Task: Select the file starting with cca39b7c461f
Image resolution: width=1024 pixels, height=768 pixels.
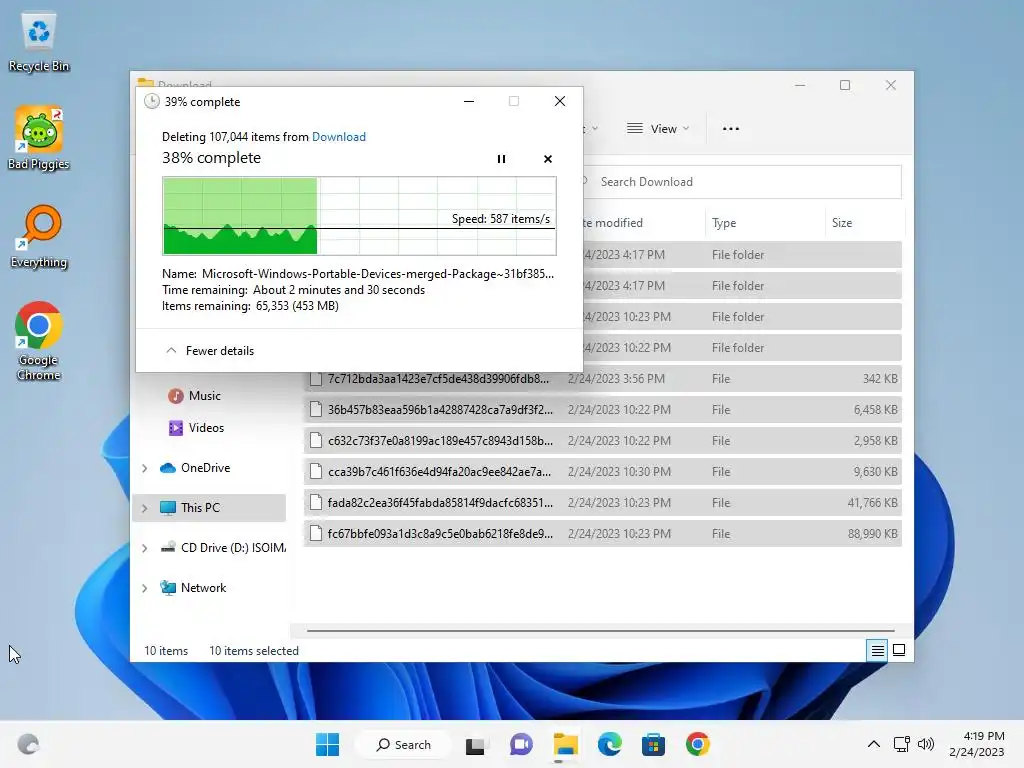Action: pyautogui.click(x=603, y=472)
